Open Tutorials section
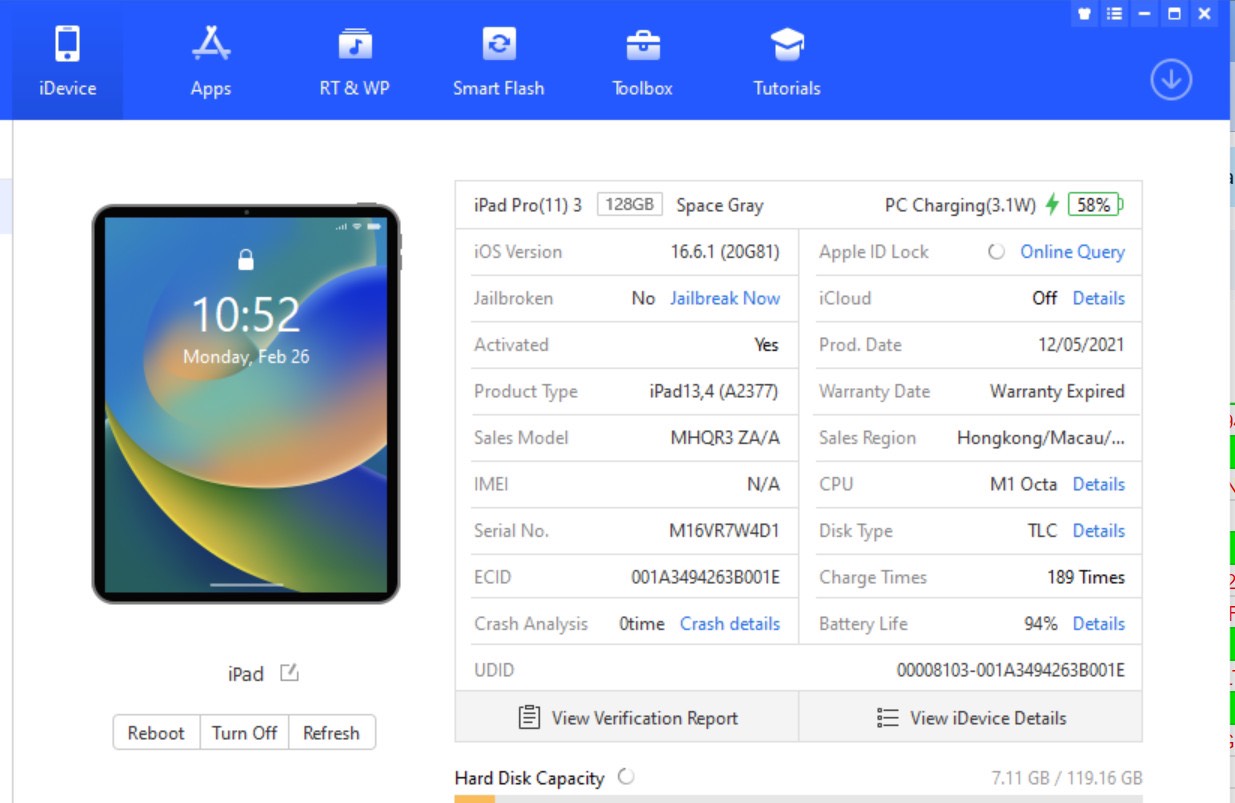 click(786, 62)
